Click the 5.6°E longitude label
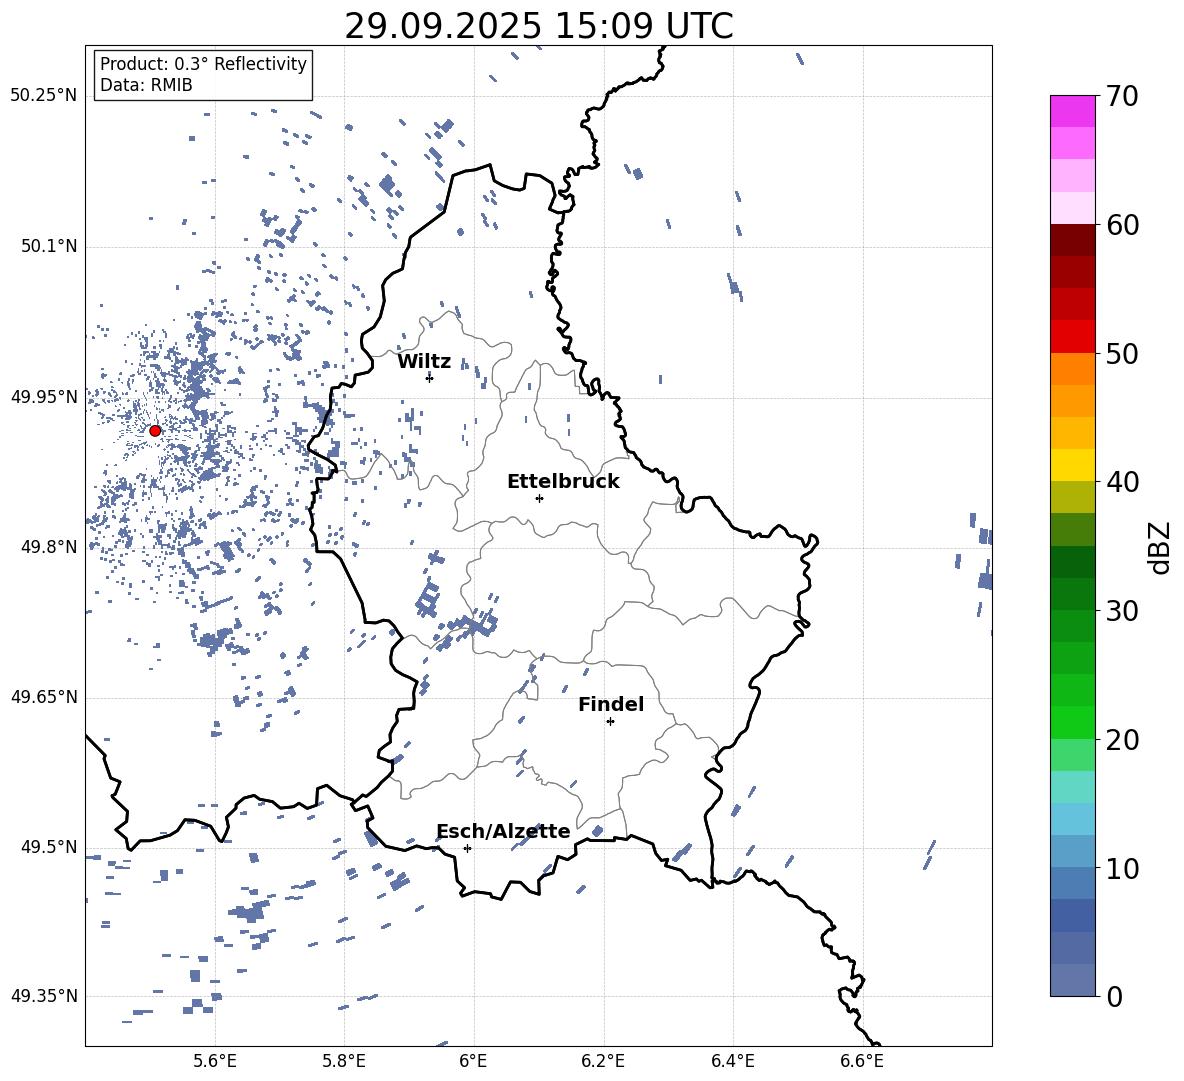Image resolution: width=1184 pixels, height=1081 pixels. coord(215,1061)
